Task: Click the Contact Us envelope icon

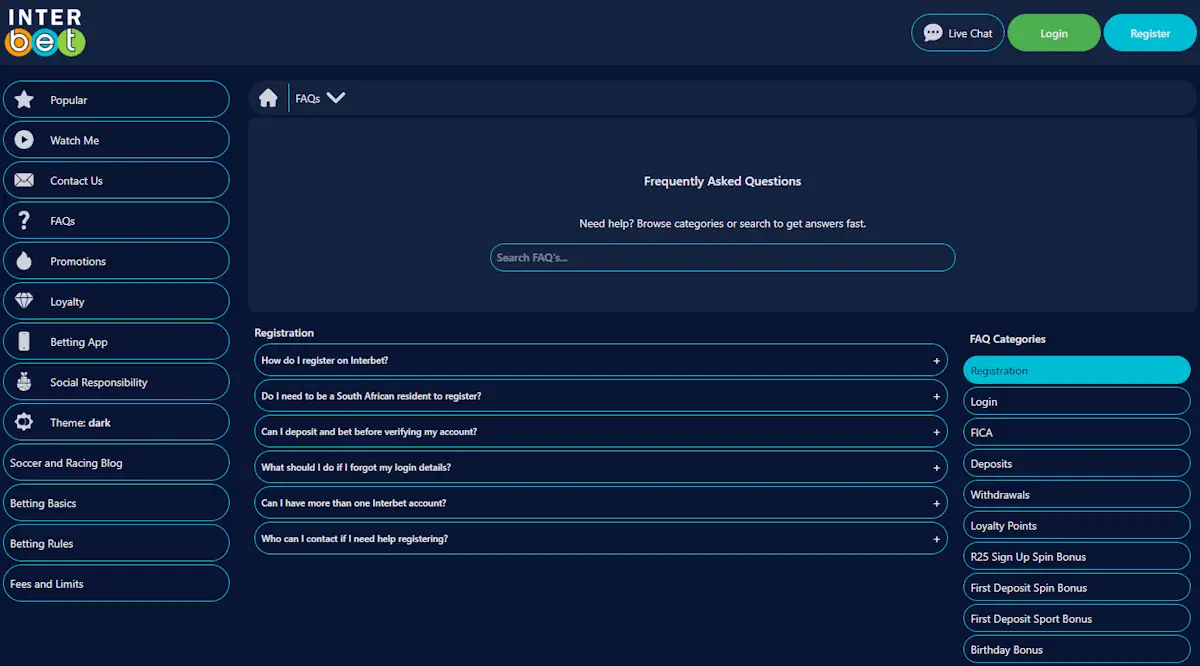Action: click(x=24, y=180)
